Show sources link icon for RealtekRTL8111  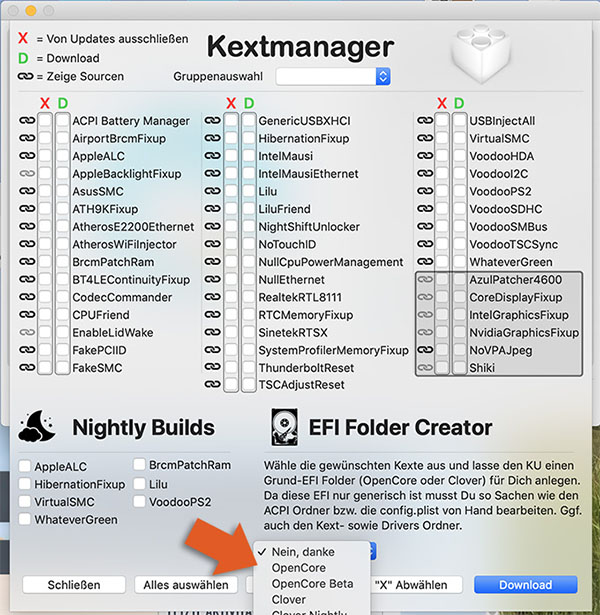(213, 297)
